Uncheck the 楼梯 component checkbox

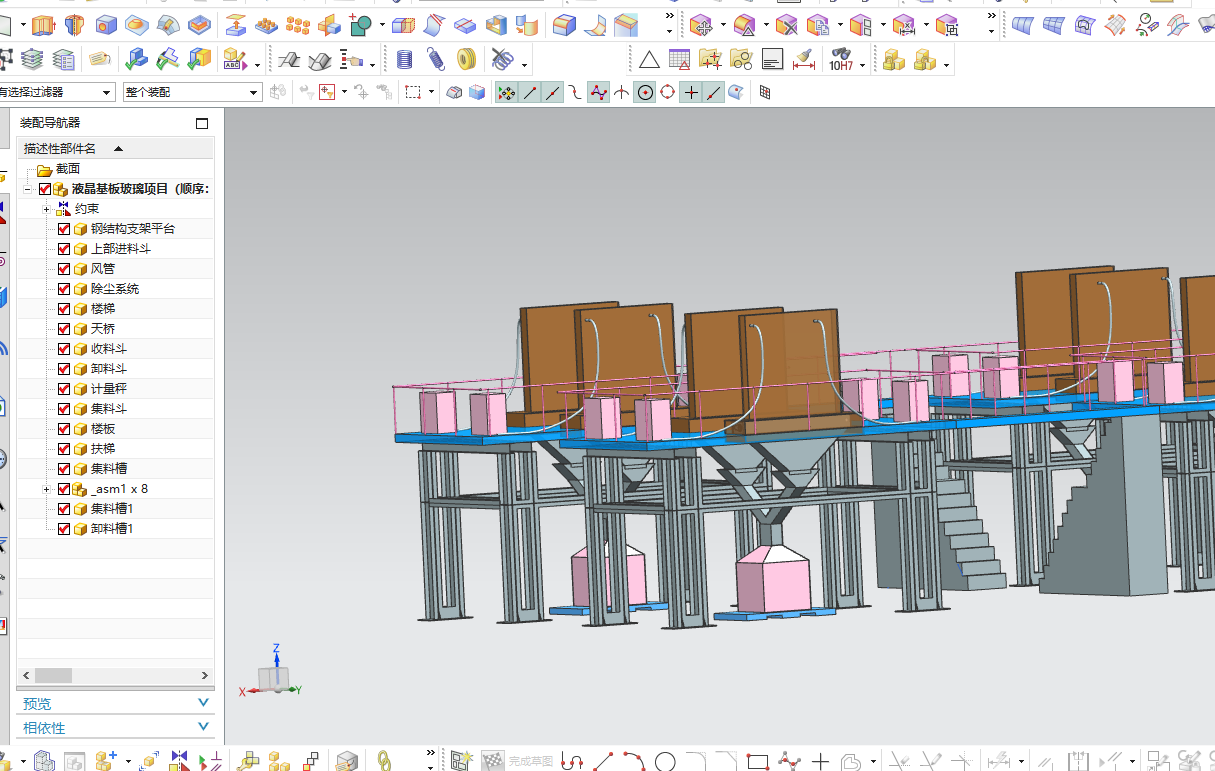(x=64, y=309)
